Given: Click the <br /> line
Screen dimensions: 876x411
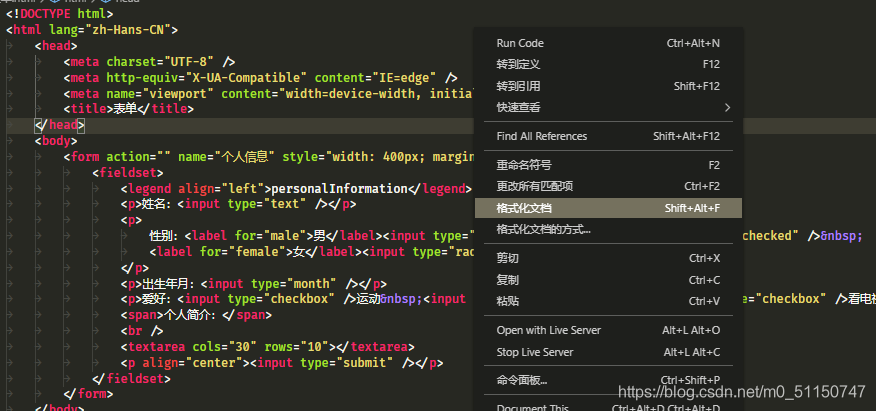Looking at the screenshot, I should click(142, 331).
